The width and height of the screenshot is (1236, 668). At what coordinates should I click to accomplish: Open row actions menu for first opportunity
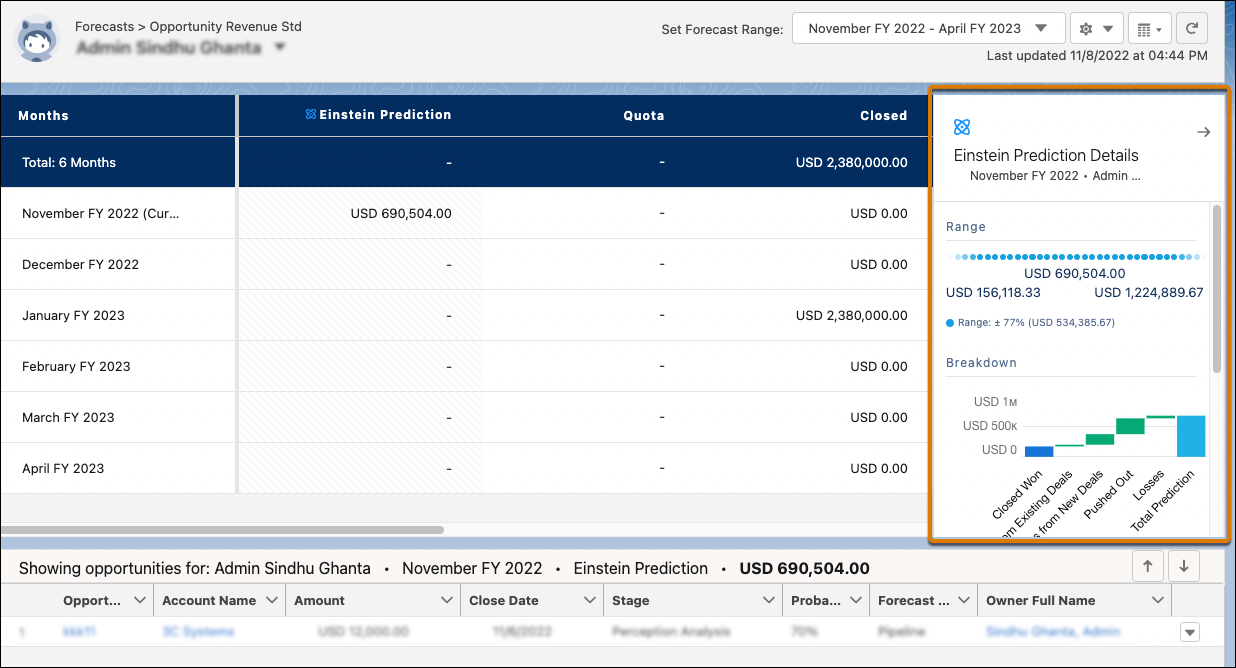[1190, 632]
